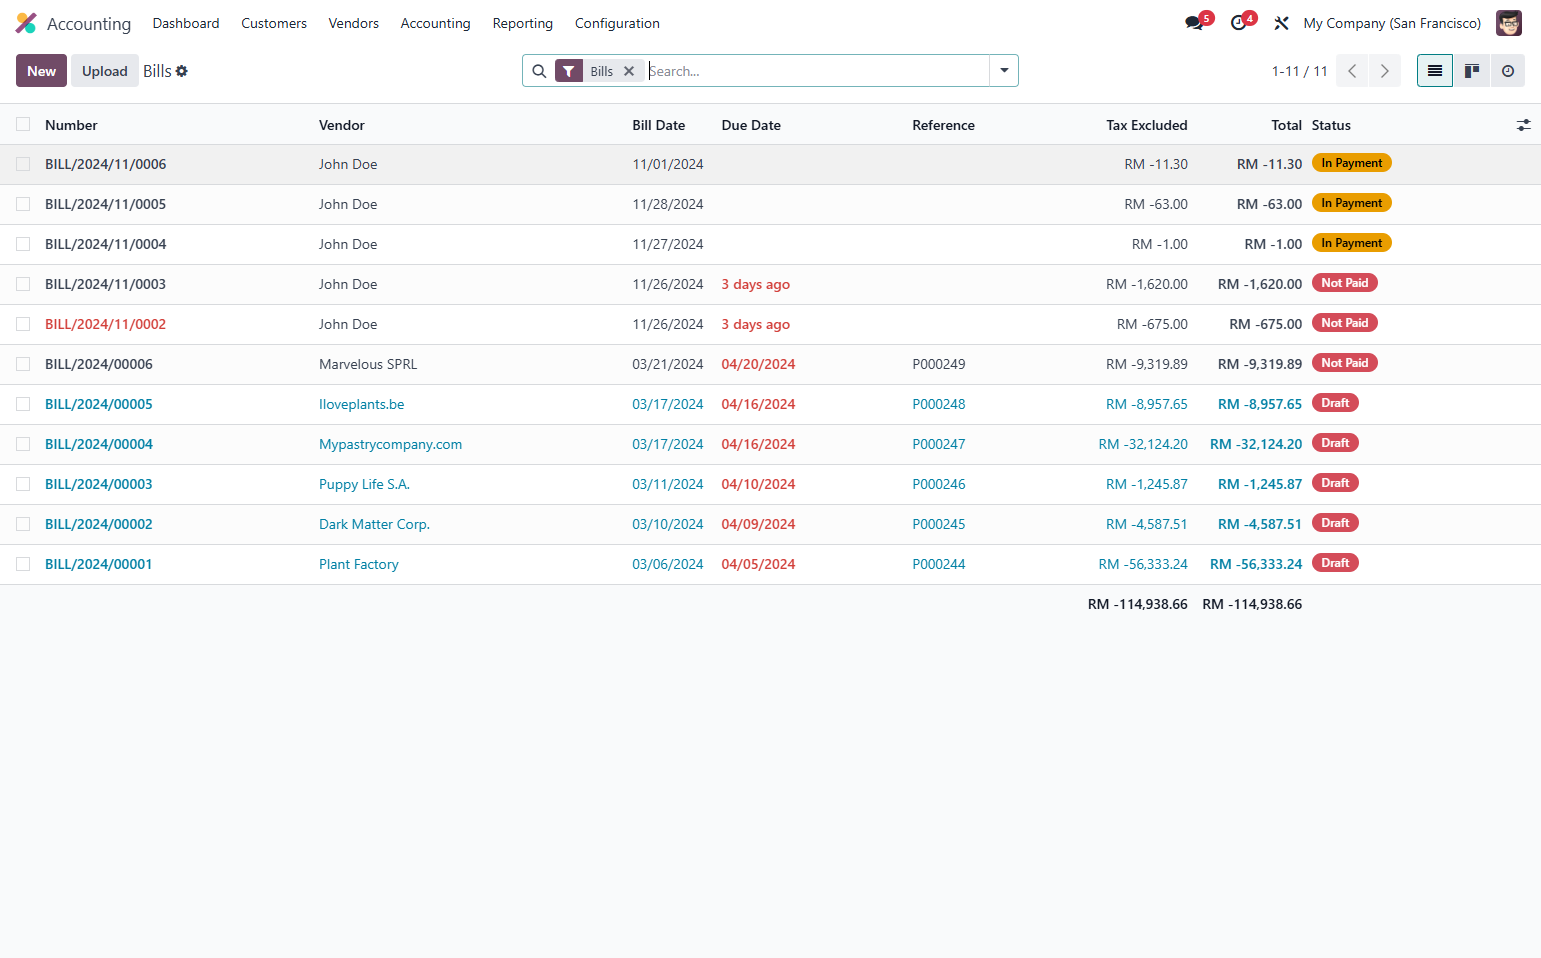
Task: Open the debug tools wrench icon
Action: [1281, 23]
